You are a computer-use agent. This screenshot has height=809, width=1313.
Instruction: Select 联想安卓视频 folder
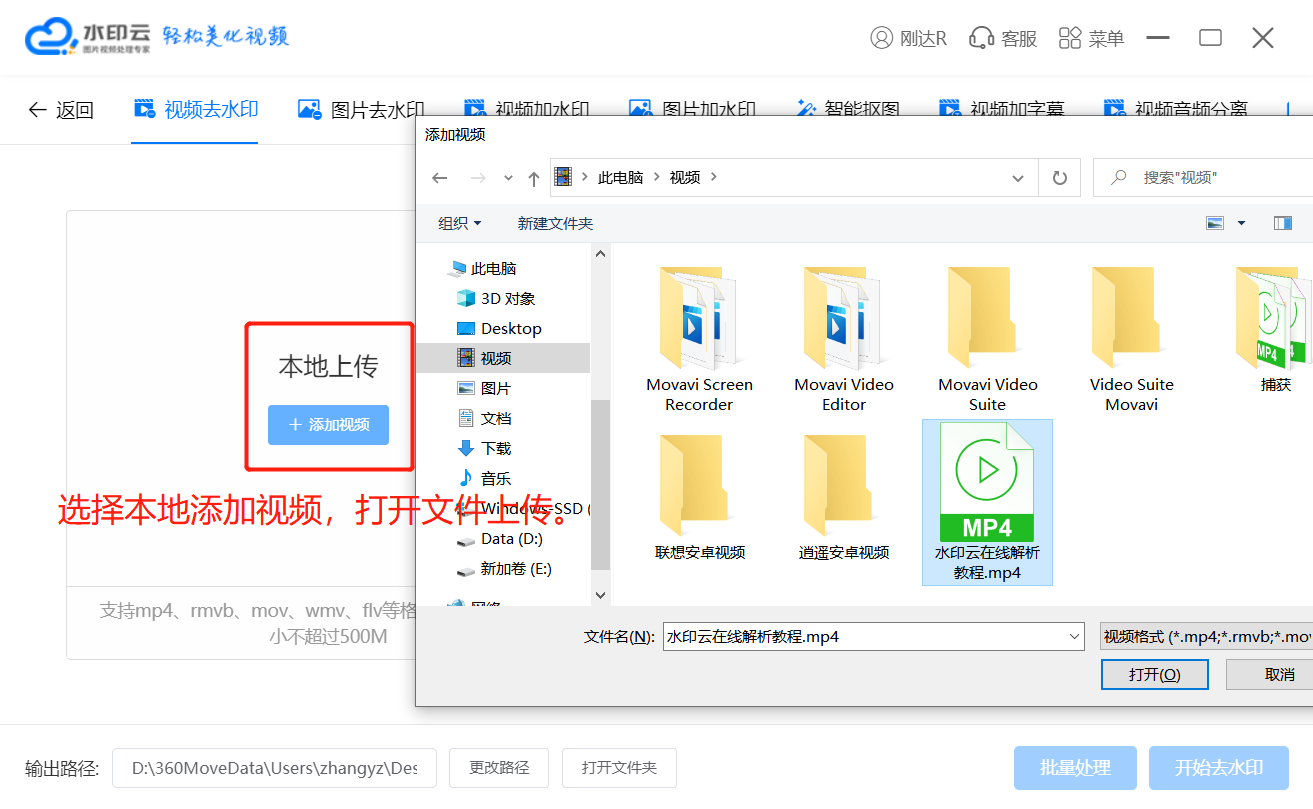[700, 497]
